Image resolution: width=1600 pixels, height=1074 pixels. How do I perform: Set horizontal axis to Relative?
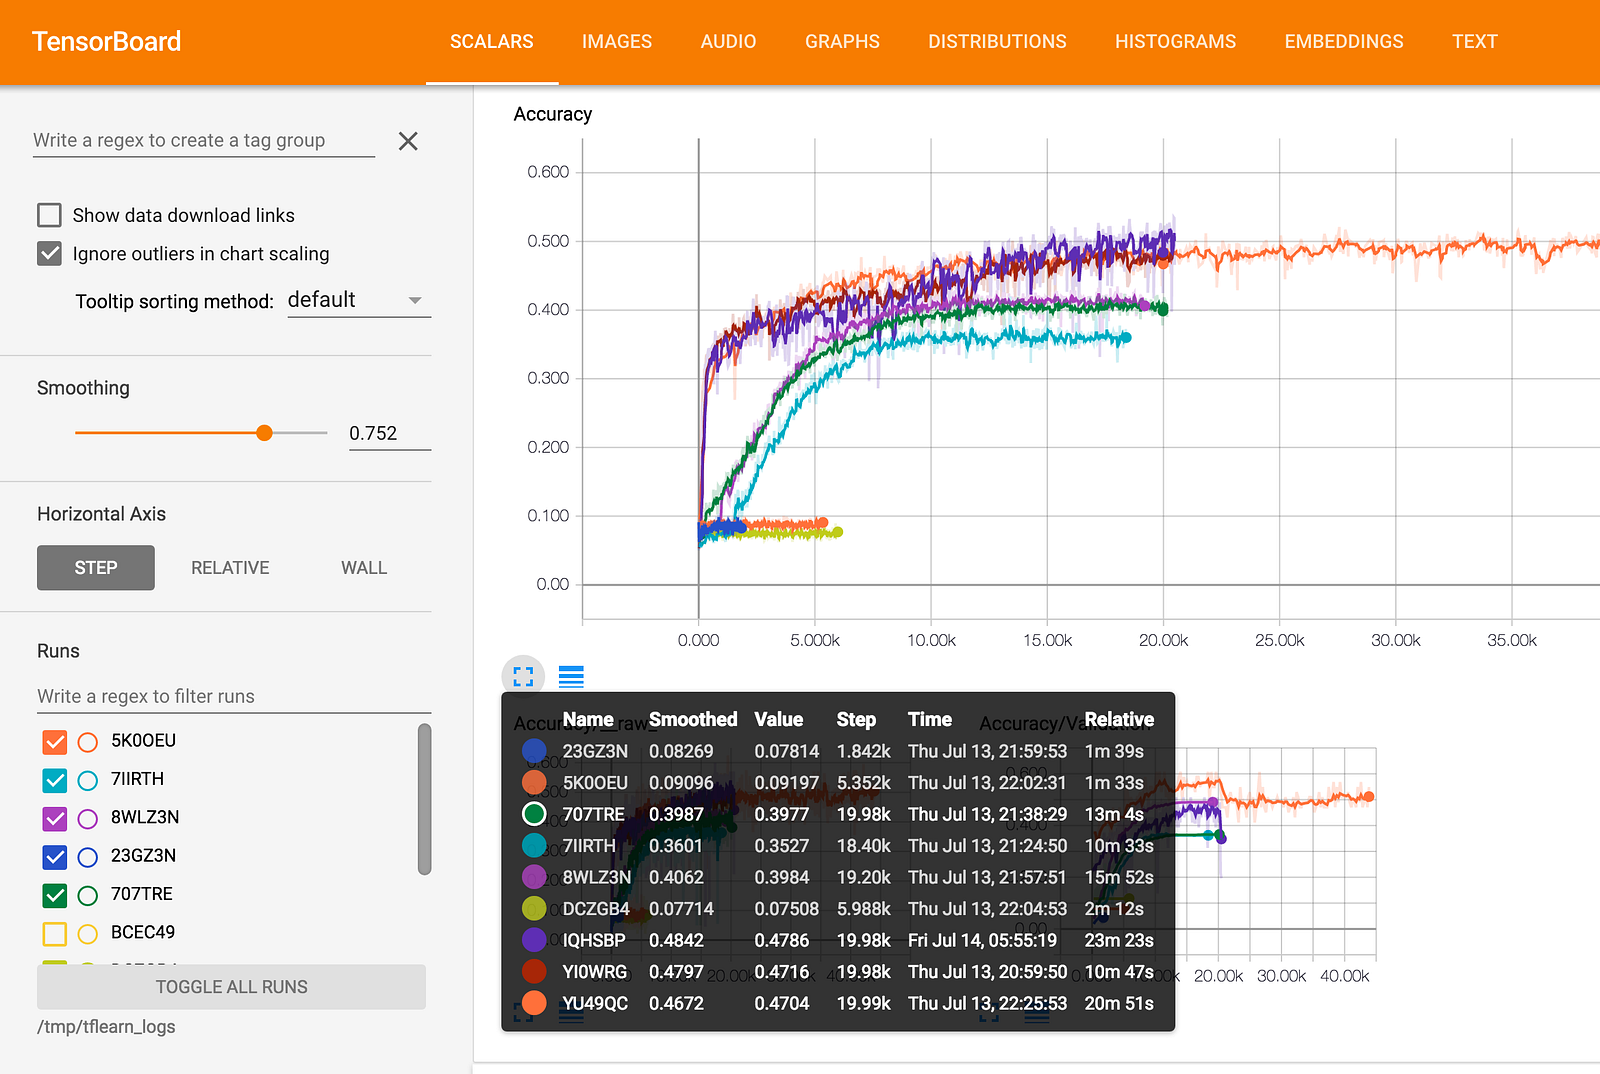pos(230,568)
